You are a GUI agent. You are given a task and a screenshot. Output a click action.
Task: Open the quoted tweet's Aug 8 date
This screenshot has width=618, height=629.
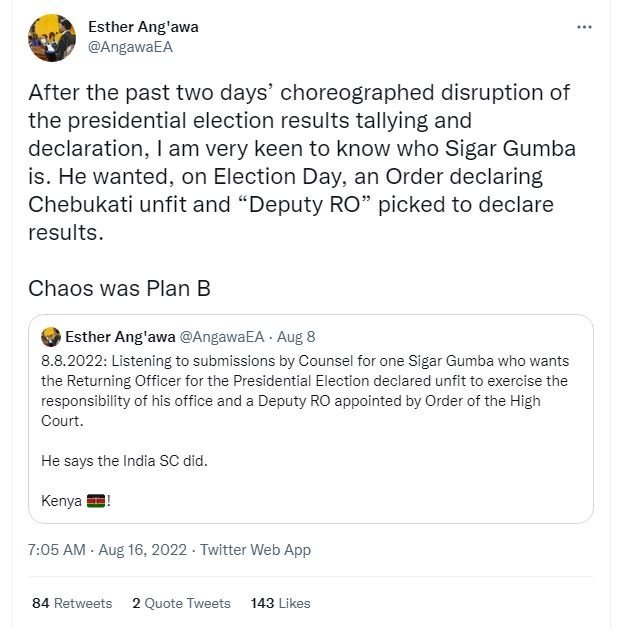pos(296,337)
